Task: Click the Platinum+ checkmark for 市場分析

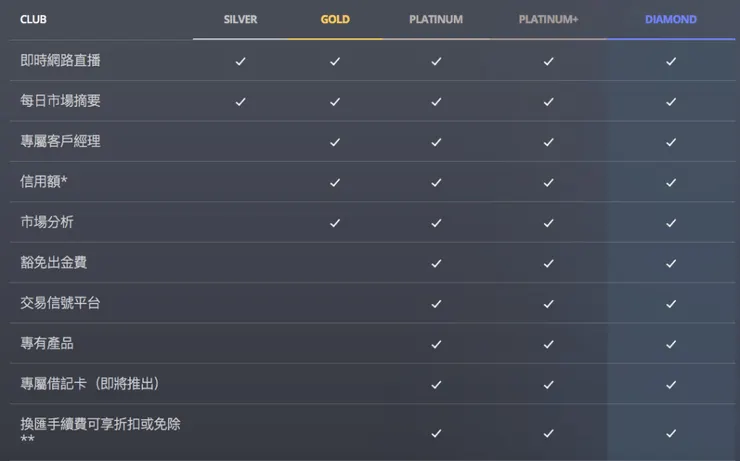Action: (548, 223)
